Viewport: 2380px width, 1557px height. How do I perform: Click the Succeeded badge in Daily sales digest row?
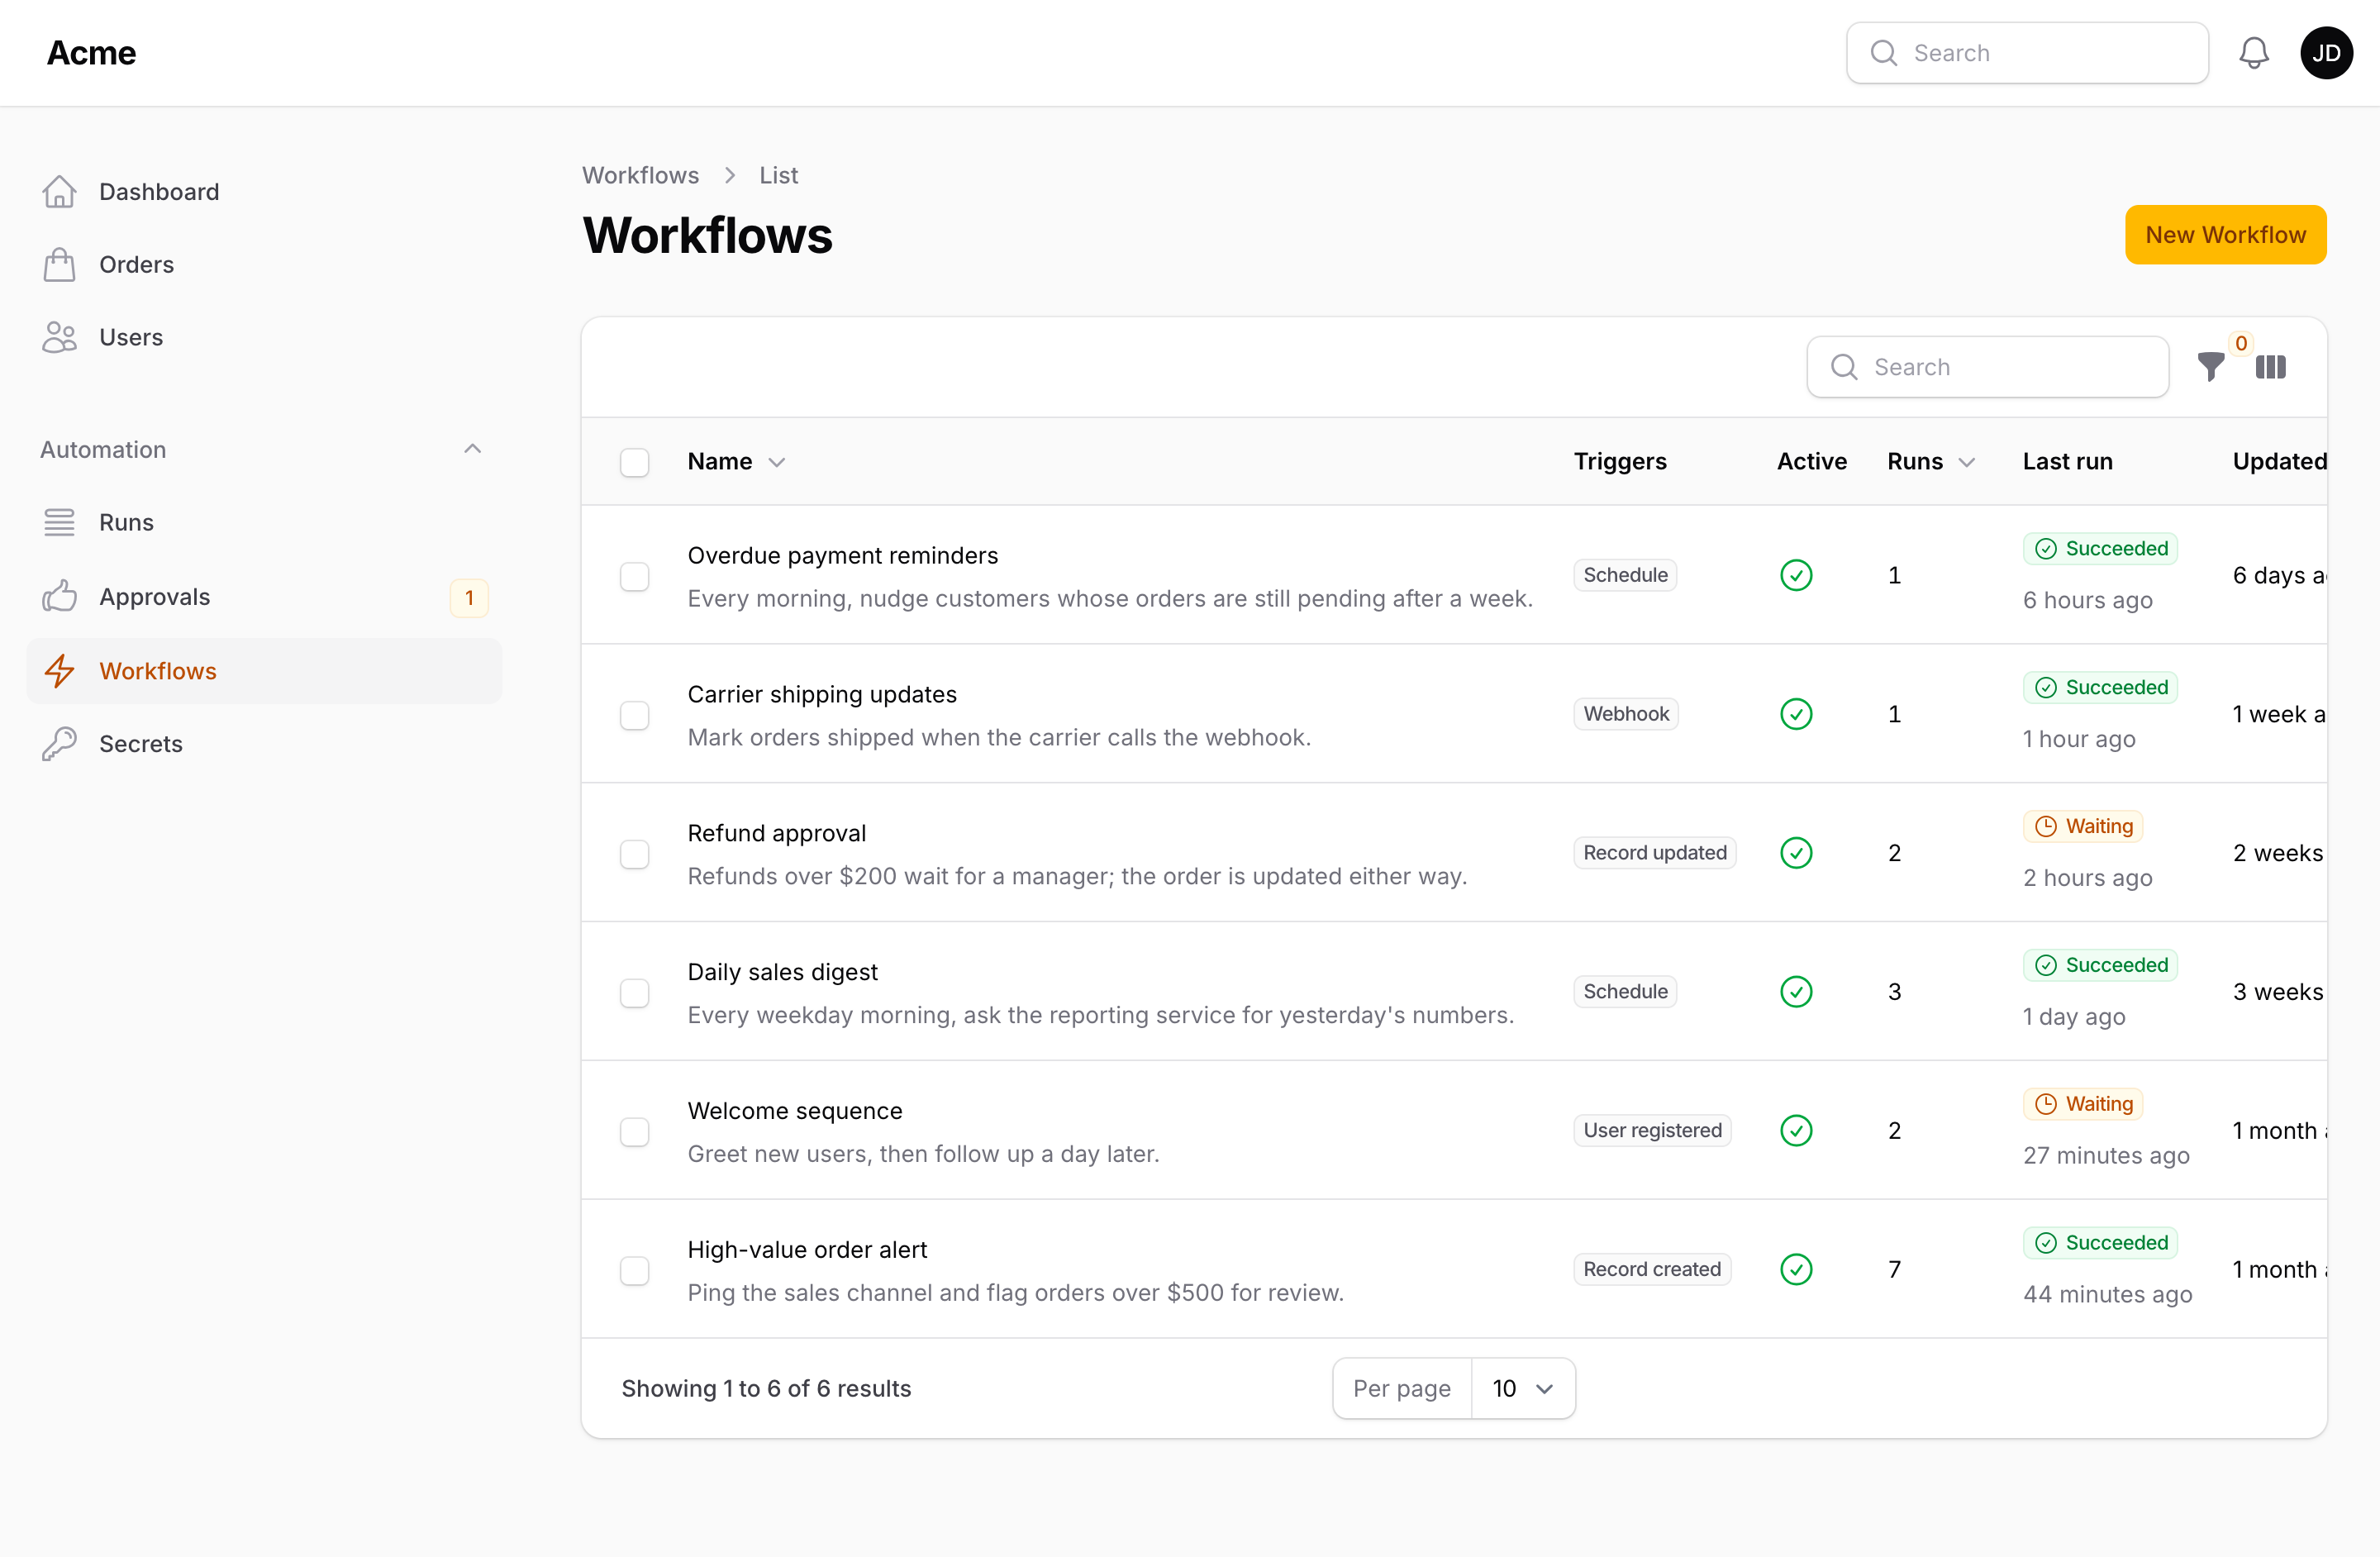pos(2100,965)
